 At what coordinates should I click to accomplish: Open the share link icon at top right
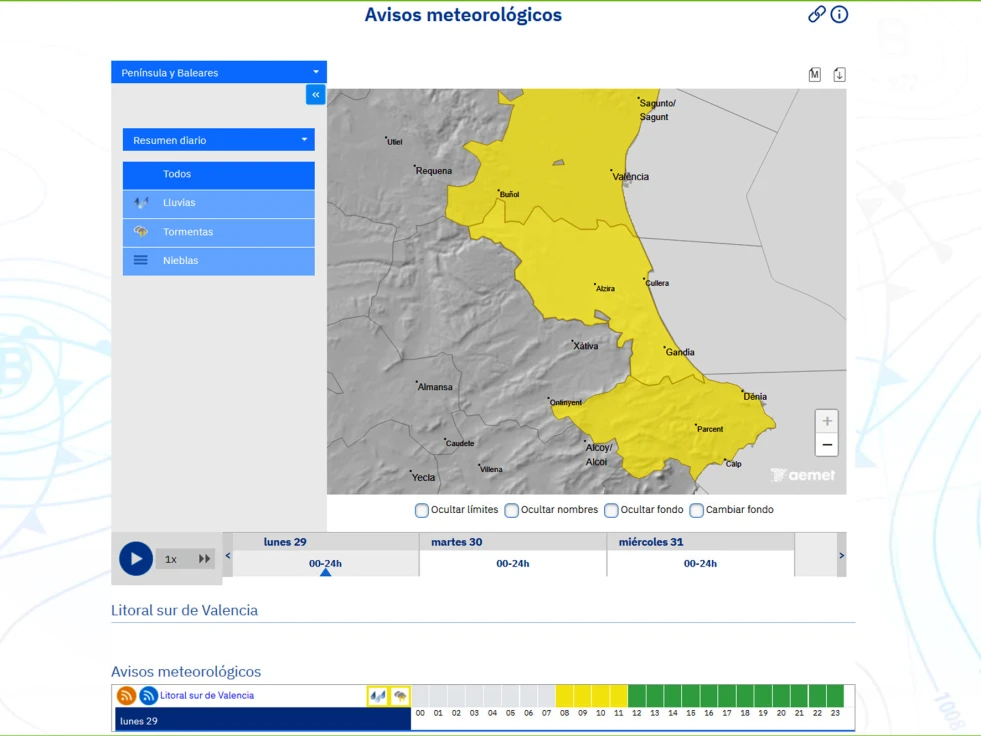pos(816,14)
